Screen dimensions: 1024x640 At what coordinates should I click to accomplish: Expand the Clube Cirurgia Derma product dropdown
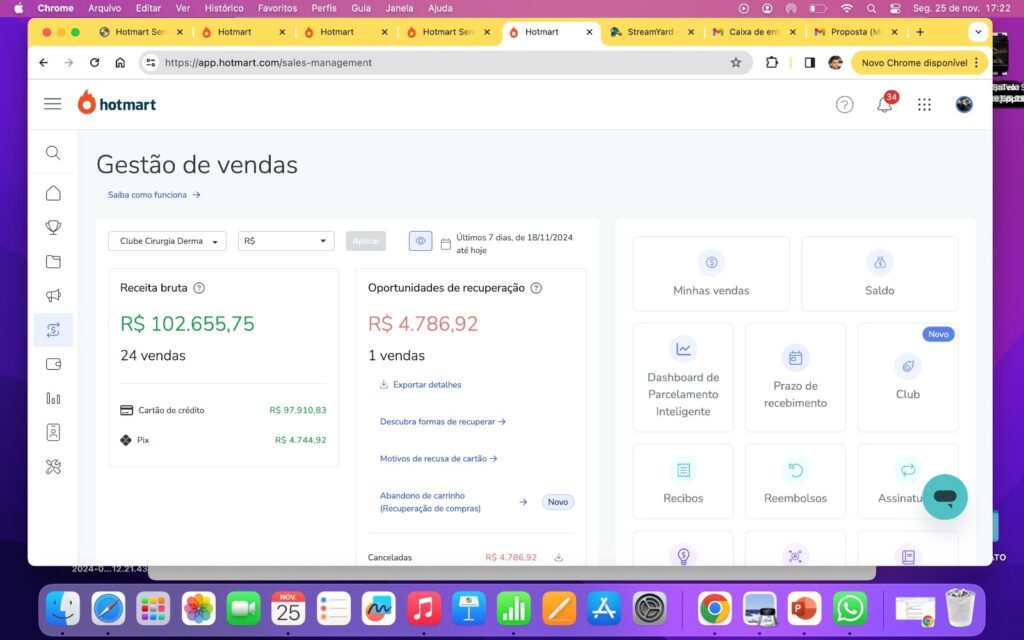click(x=167, y=241)
